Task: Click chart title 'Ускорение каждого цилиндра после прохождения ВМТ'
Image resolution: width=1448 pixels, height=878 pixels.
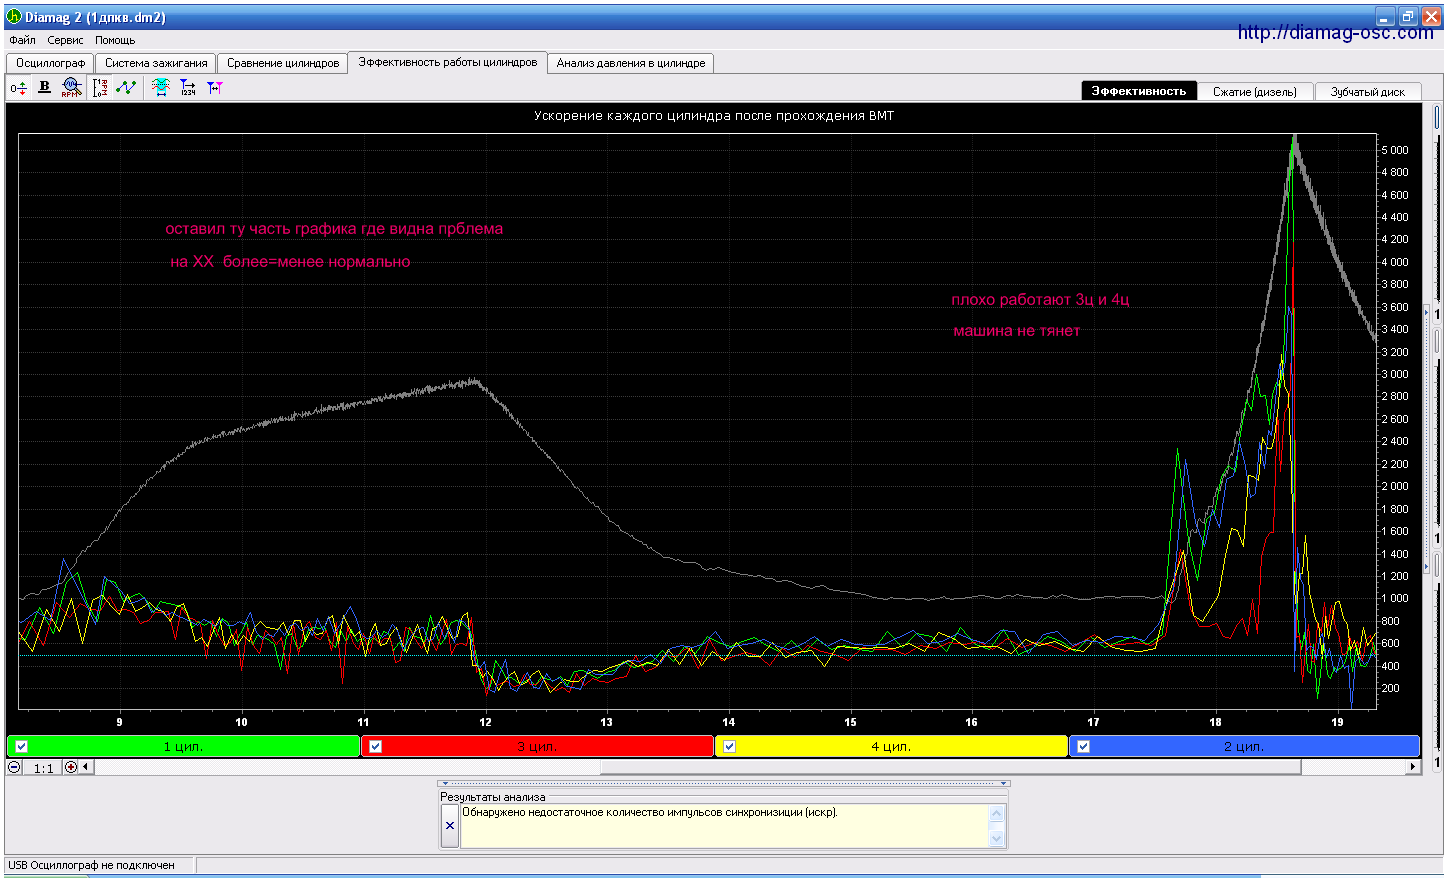Action: coord(714,116)
